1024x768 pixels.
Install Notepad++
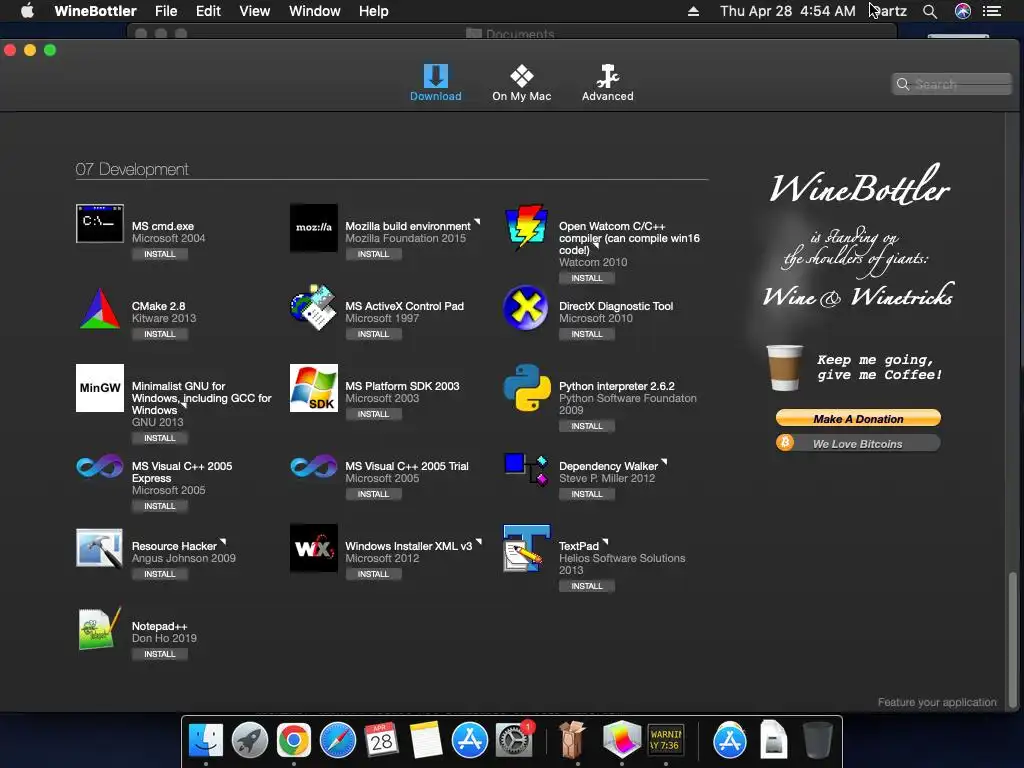tap(159, 654)
